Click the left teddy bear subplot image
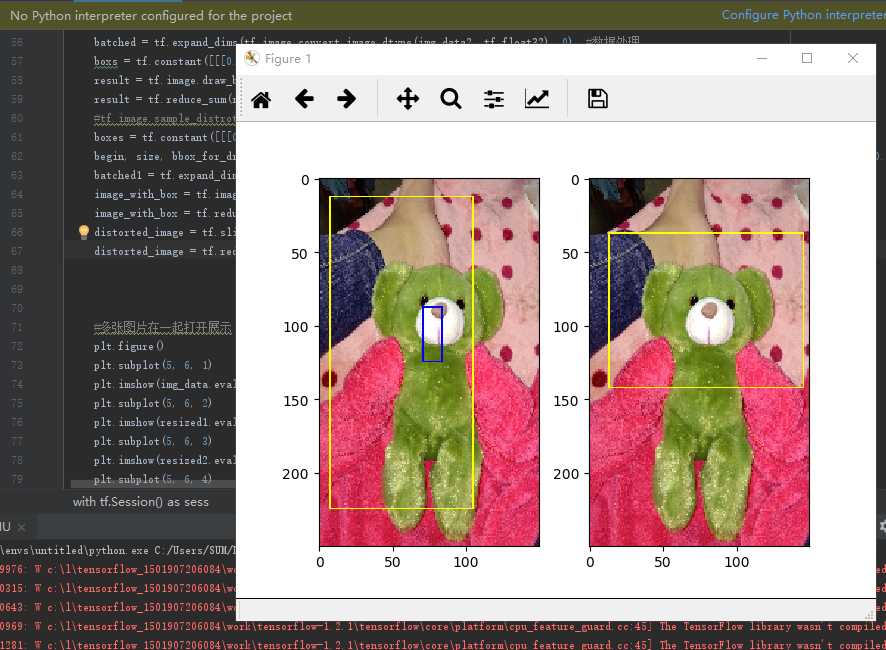 [x=429, y=362]
